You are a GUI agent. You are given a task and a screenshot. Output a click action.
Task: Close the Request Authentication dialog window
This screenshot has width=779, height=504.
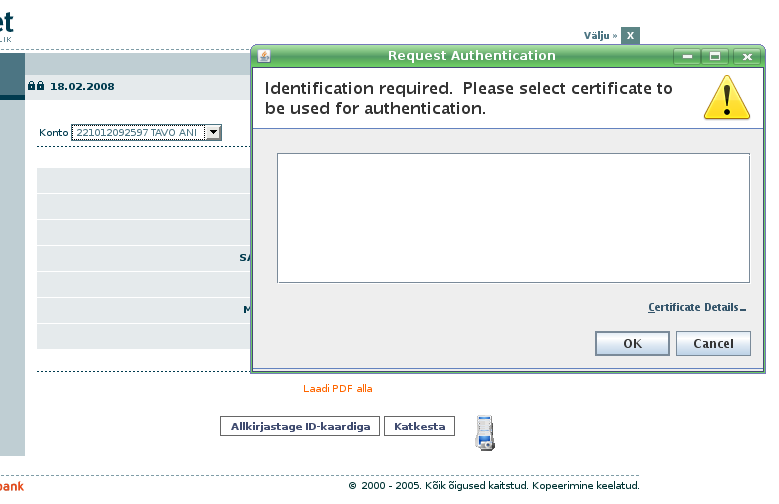coord(747,57)
